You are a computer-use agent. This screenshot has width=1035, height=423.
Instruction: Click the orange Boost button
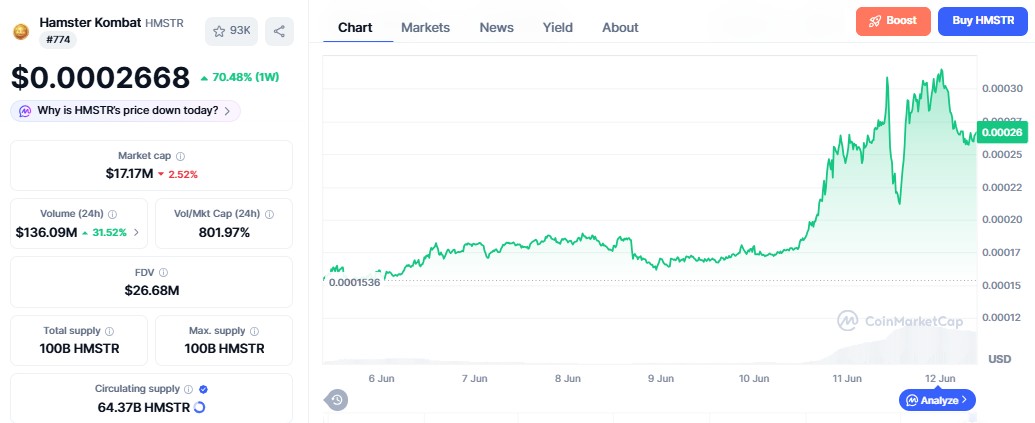(x=893, y=21)
